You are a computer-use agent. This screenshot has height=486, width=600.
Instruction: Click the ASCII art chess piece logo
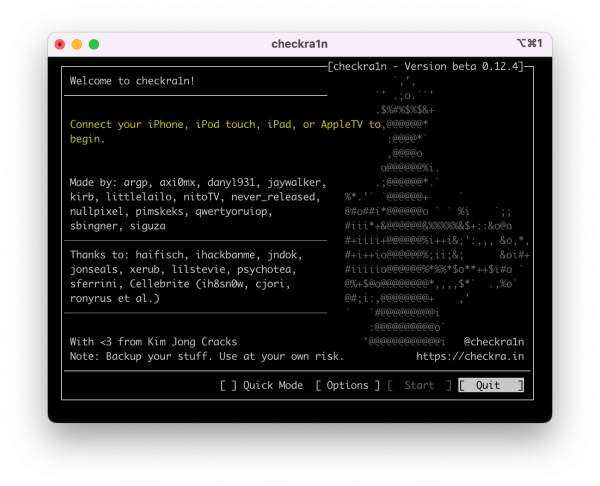436,210
